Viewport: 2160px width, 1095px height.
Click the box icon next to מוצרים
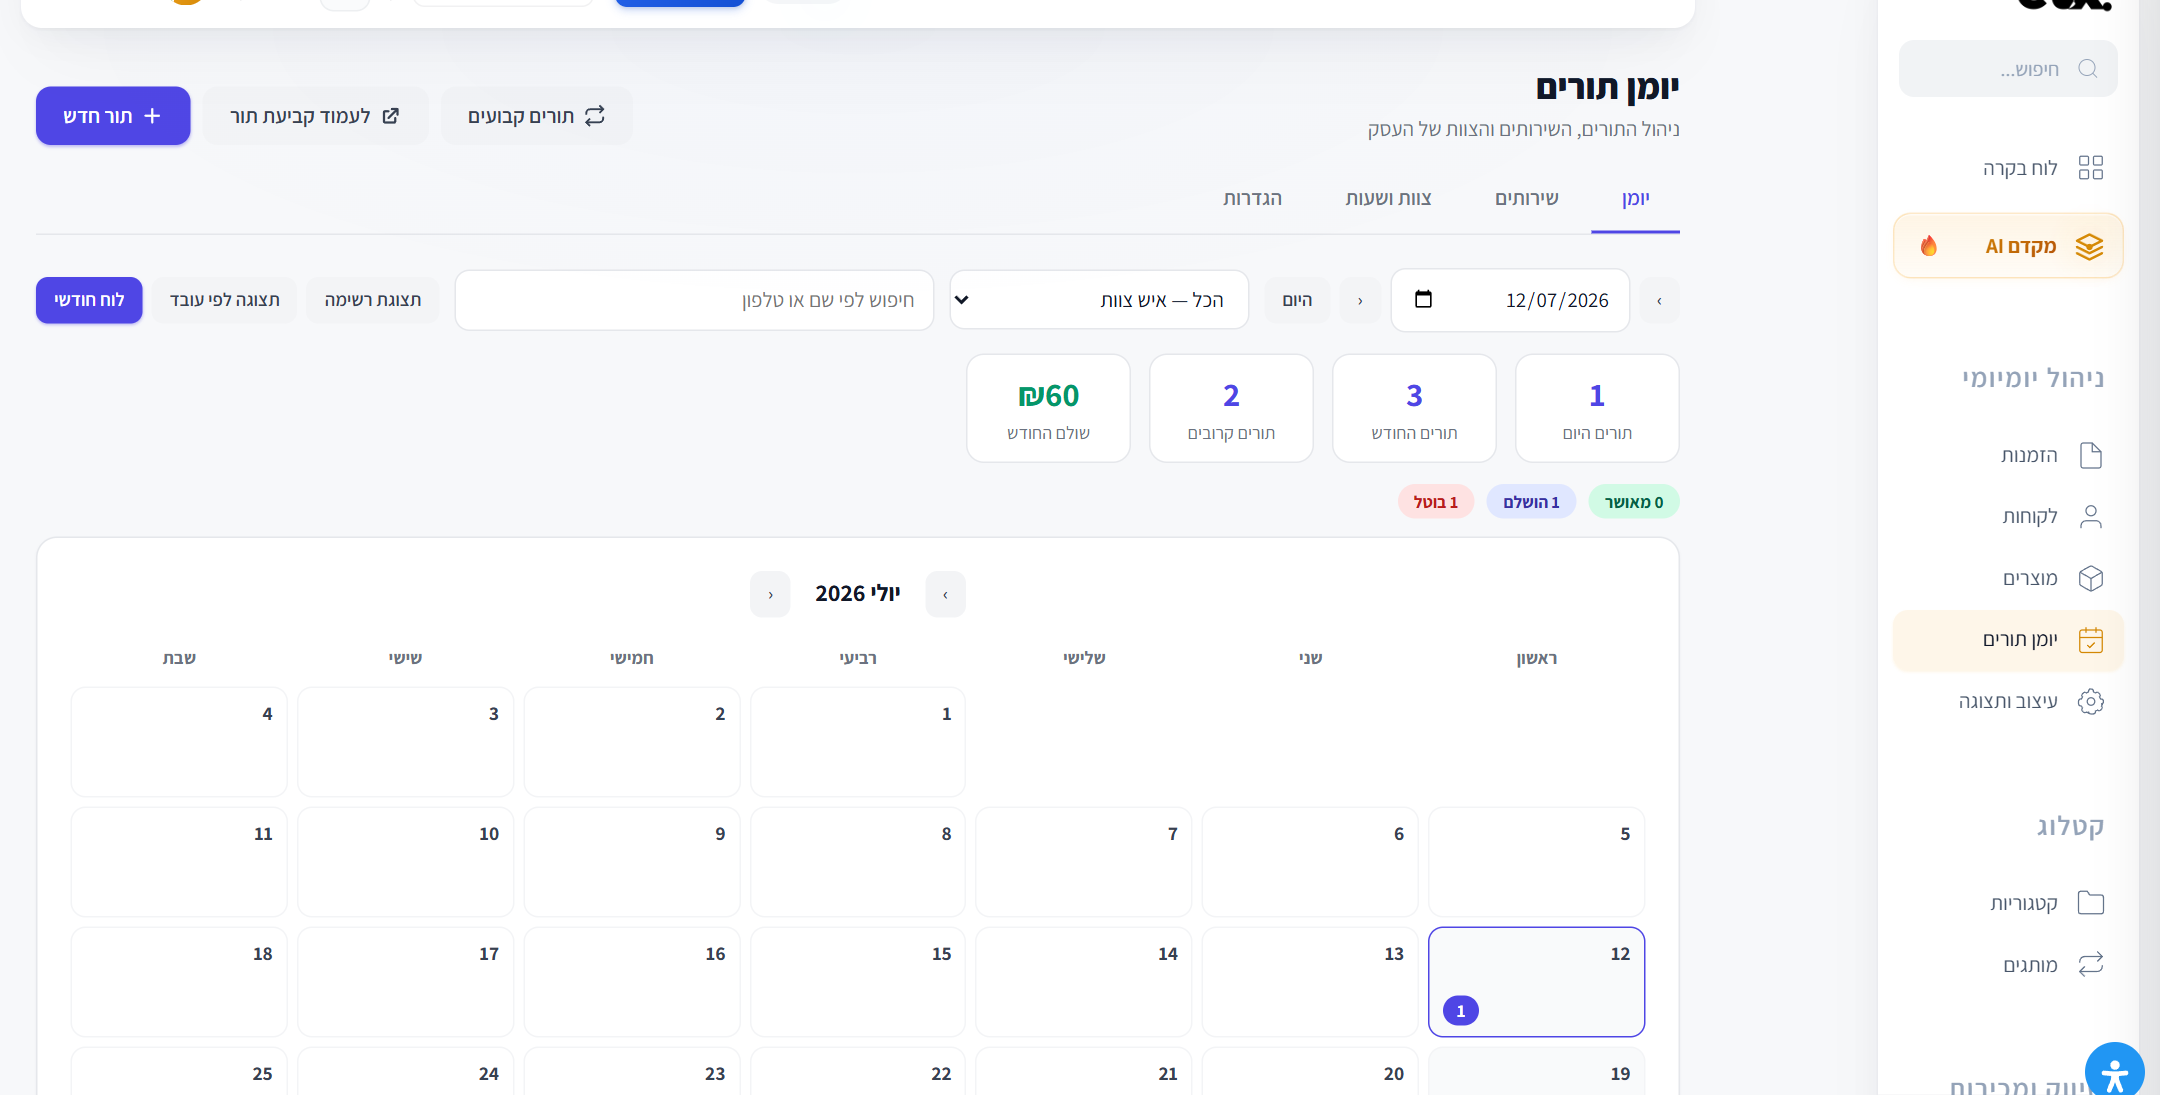point(2090,578)
